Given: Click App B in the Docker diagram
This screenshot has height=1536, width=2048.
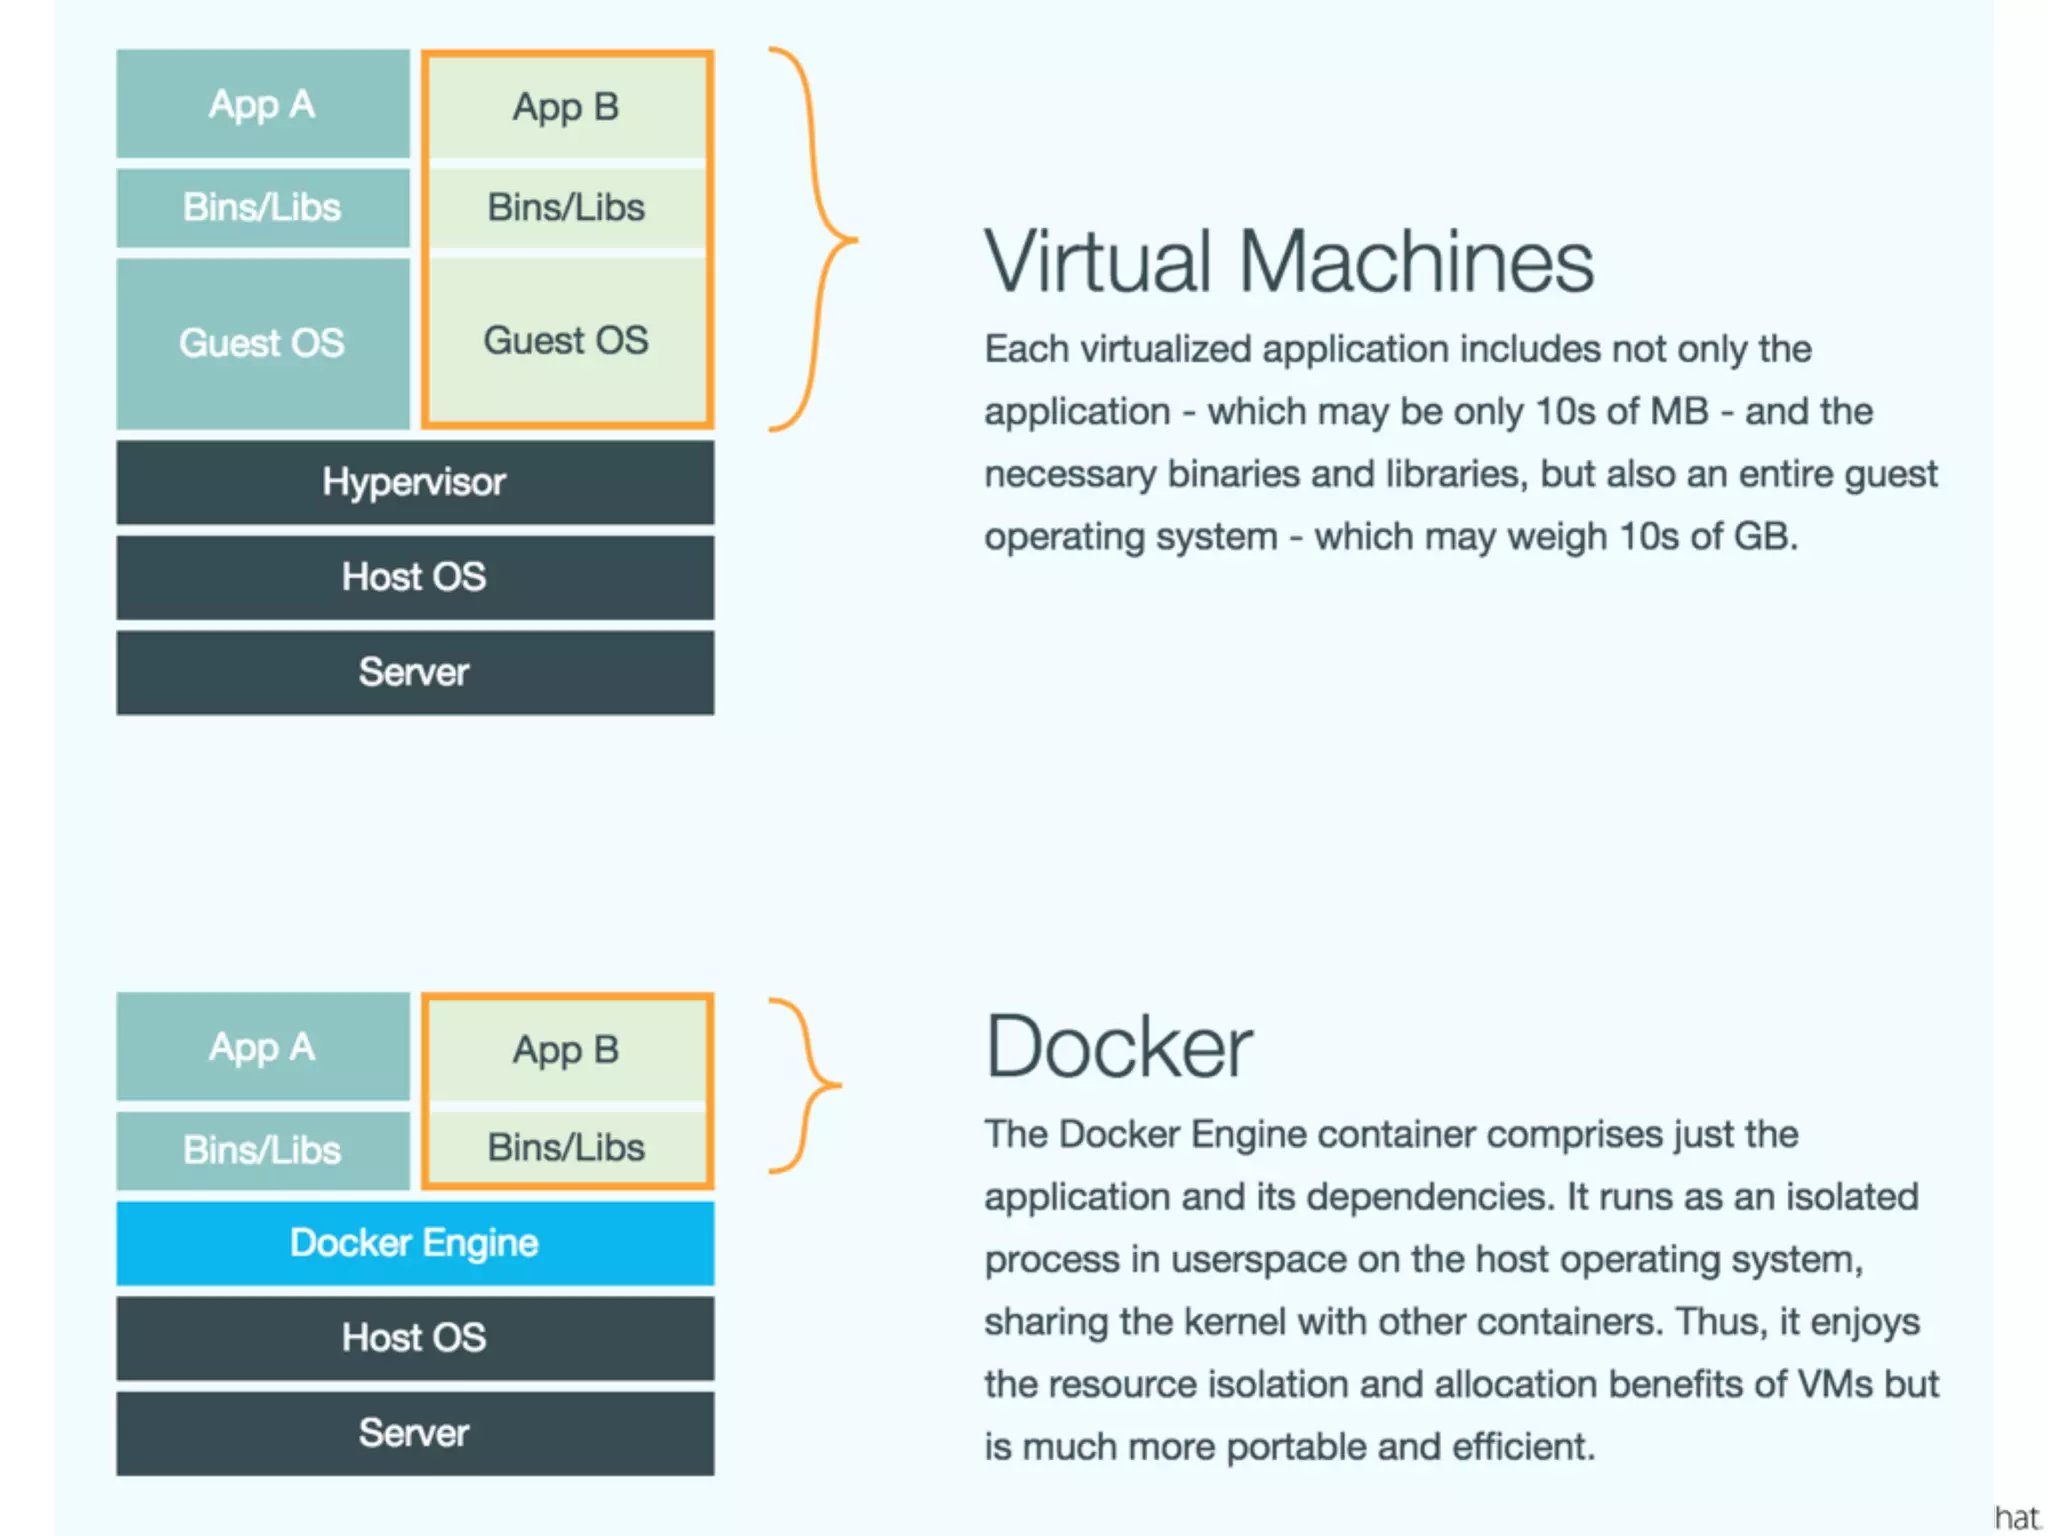Looking at the screenshot, I should (x=566, y=1050).
